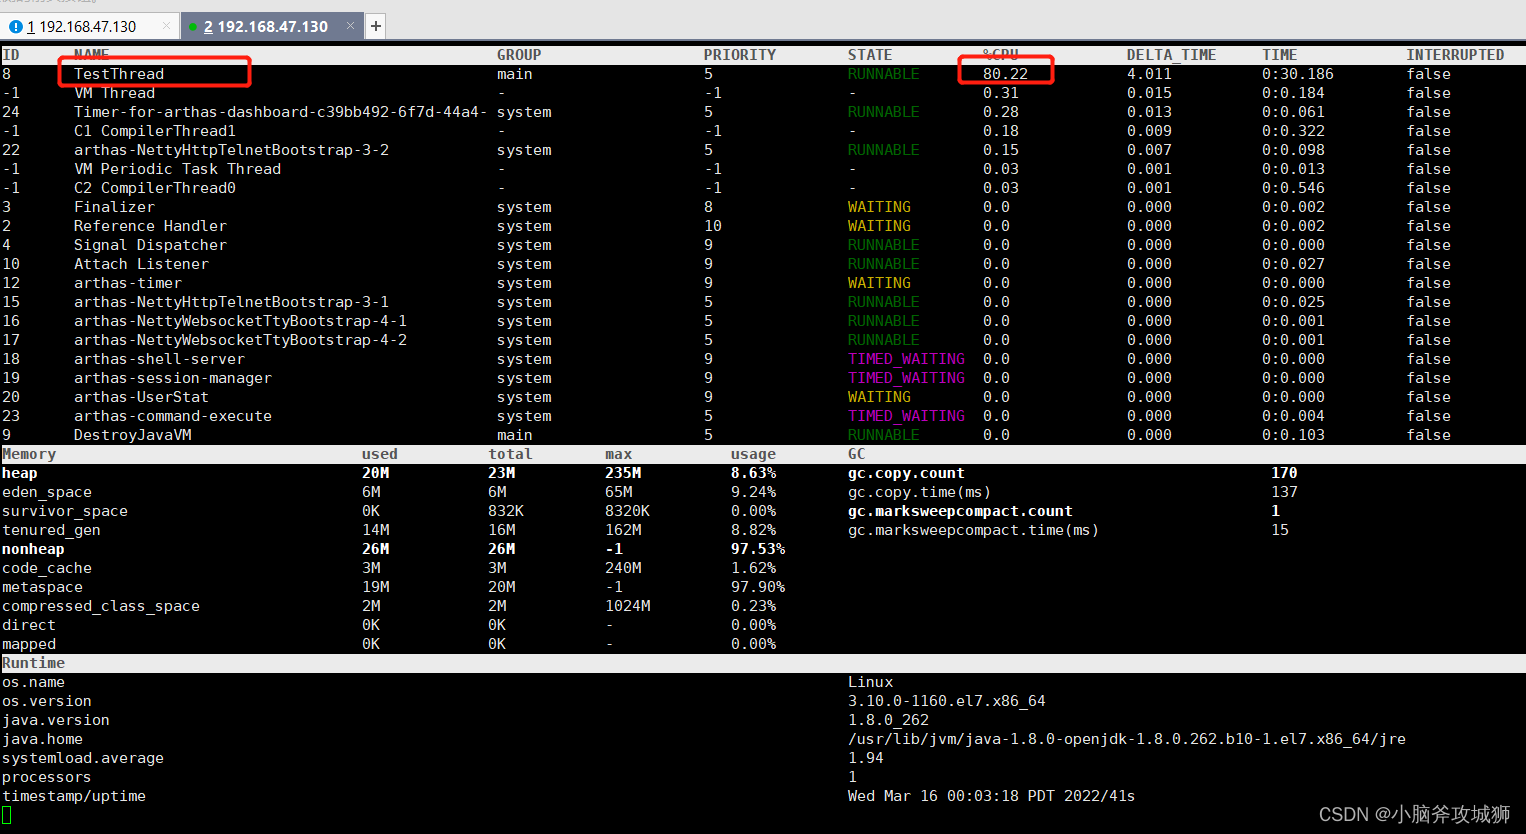
Task: Click the 80.22 CPU value
Action: 1005,74
